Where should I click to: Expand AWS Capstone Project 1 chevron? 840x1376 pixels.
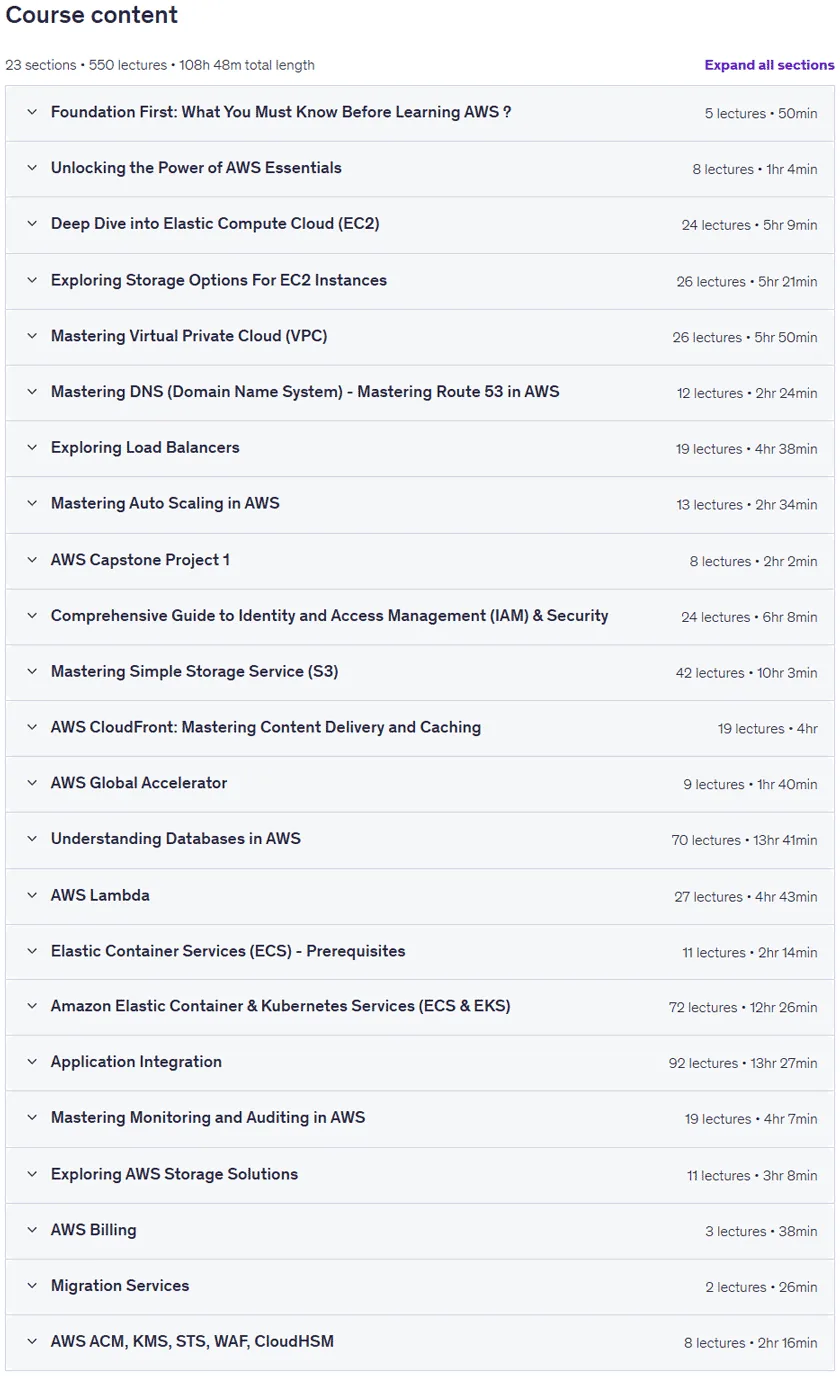(32, 561)
